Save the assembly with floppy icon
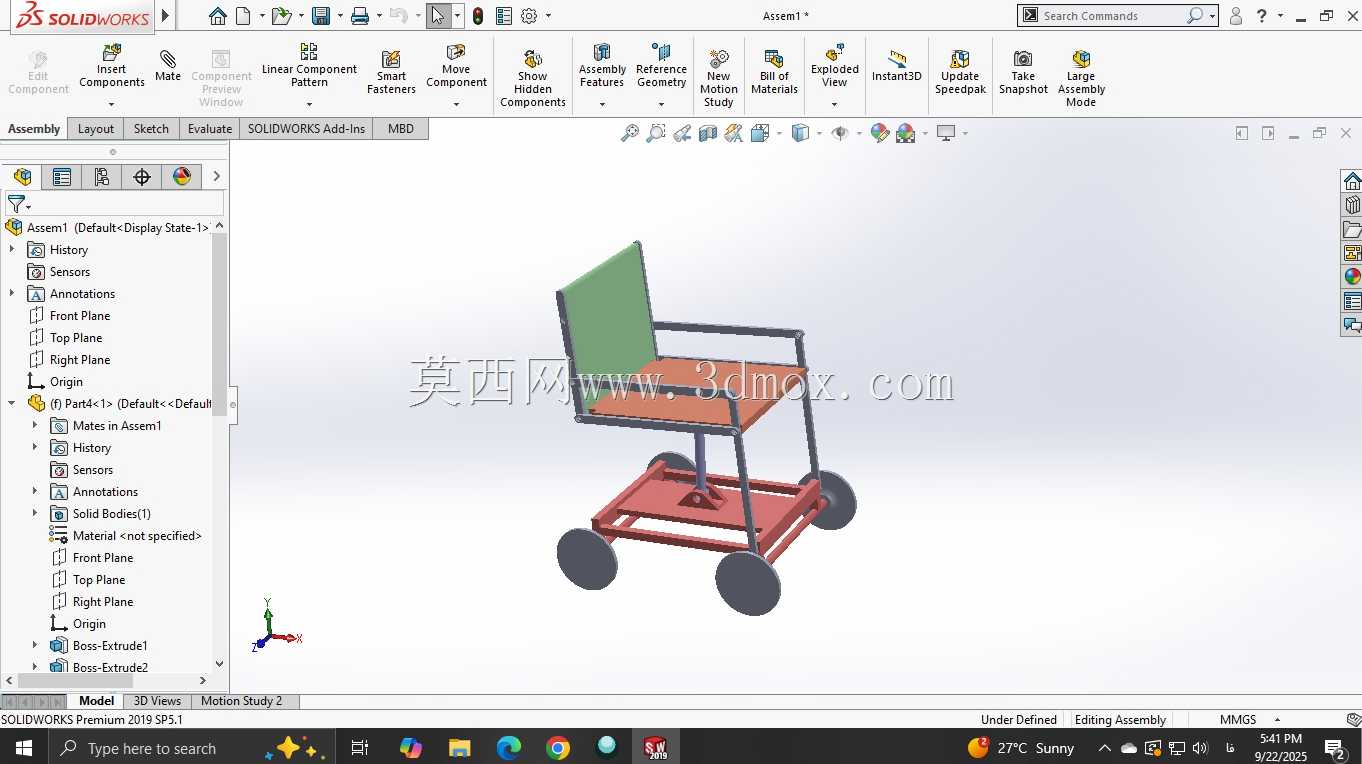The image size is (1362, 764). (321, 16)
